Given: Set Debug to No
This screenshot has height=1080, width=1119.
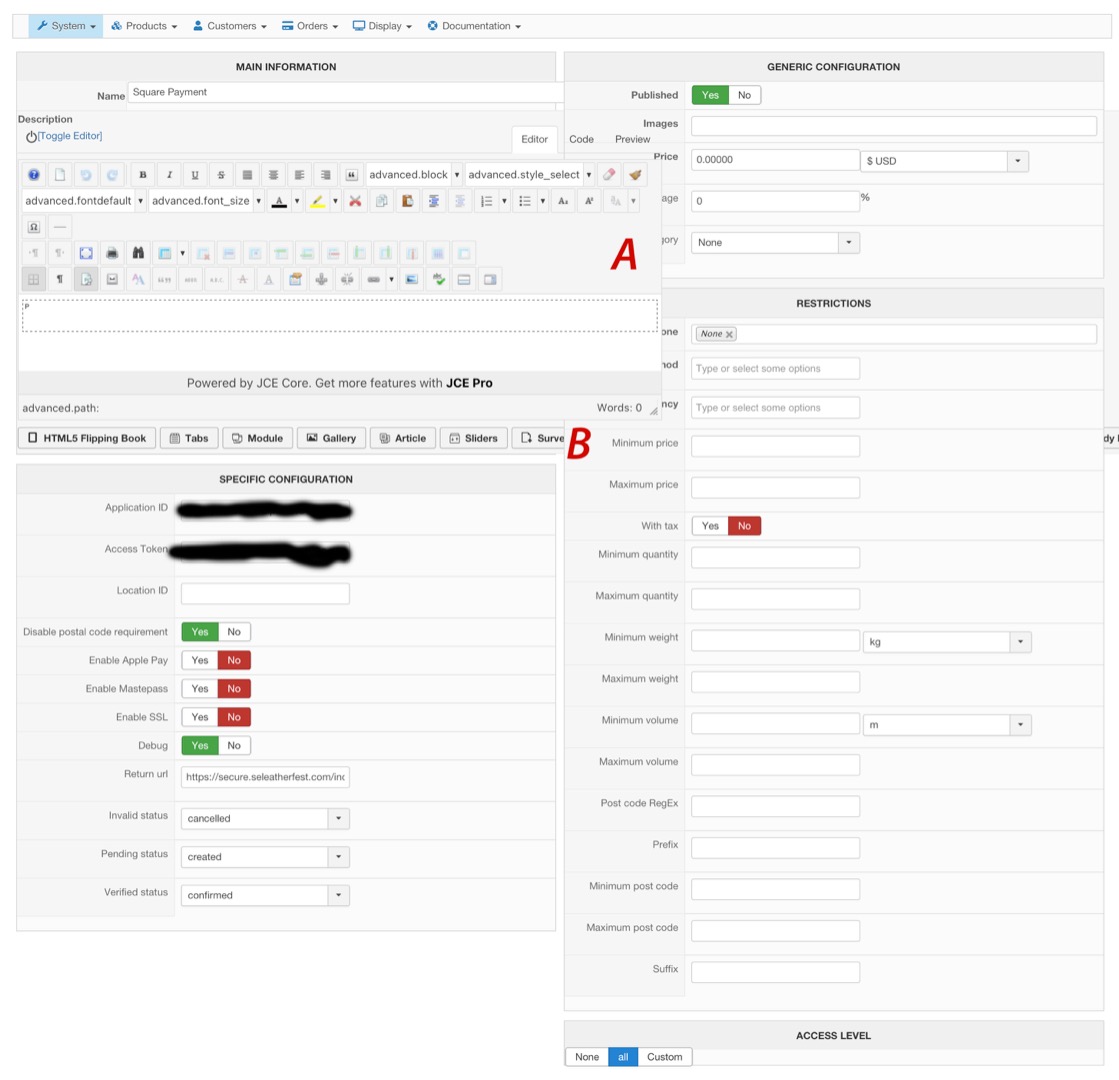Looking at the screenshot, I should pyautogui.click(x=234, y=745).
